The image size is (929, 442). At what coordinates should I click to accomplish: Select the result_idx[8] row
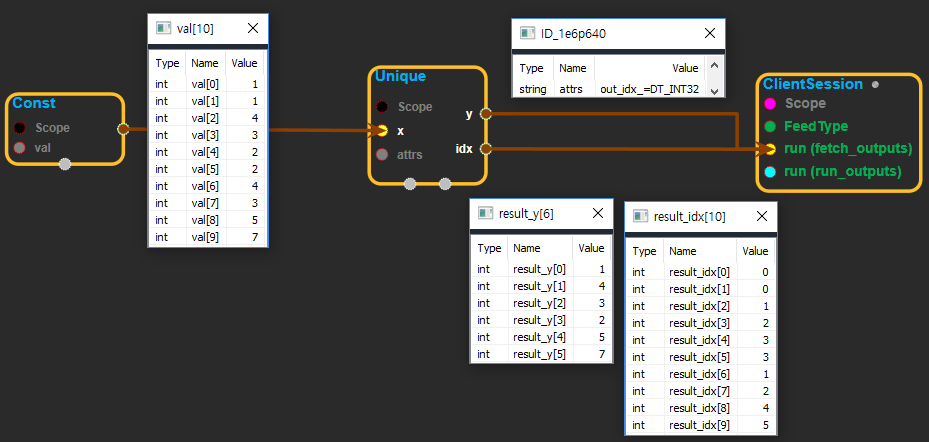click(x=699, y=408)
